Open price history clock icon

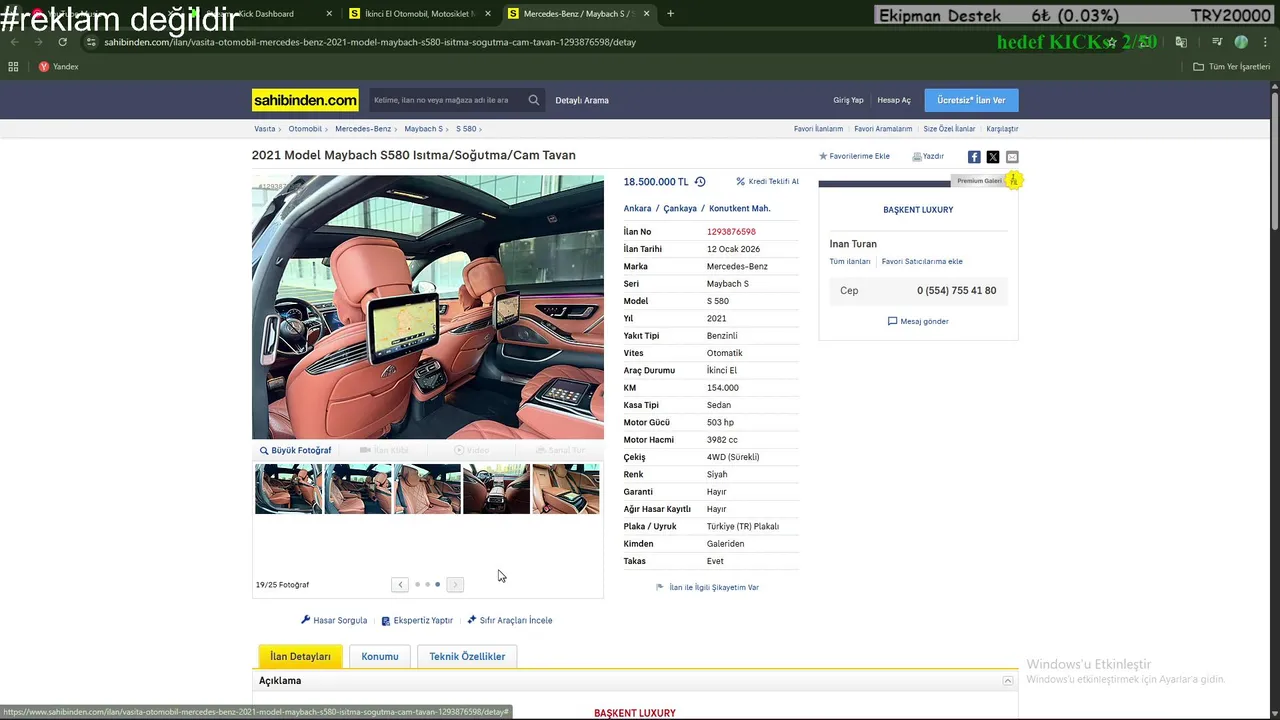point(700,182)
